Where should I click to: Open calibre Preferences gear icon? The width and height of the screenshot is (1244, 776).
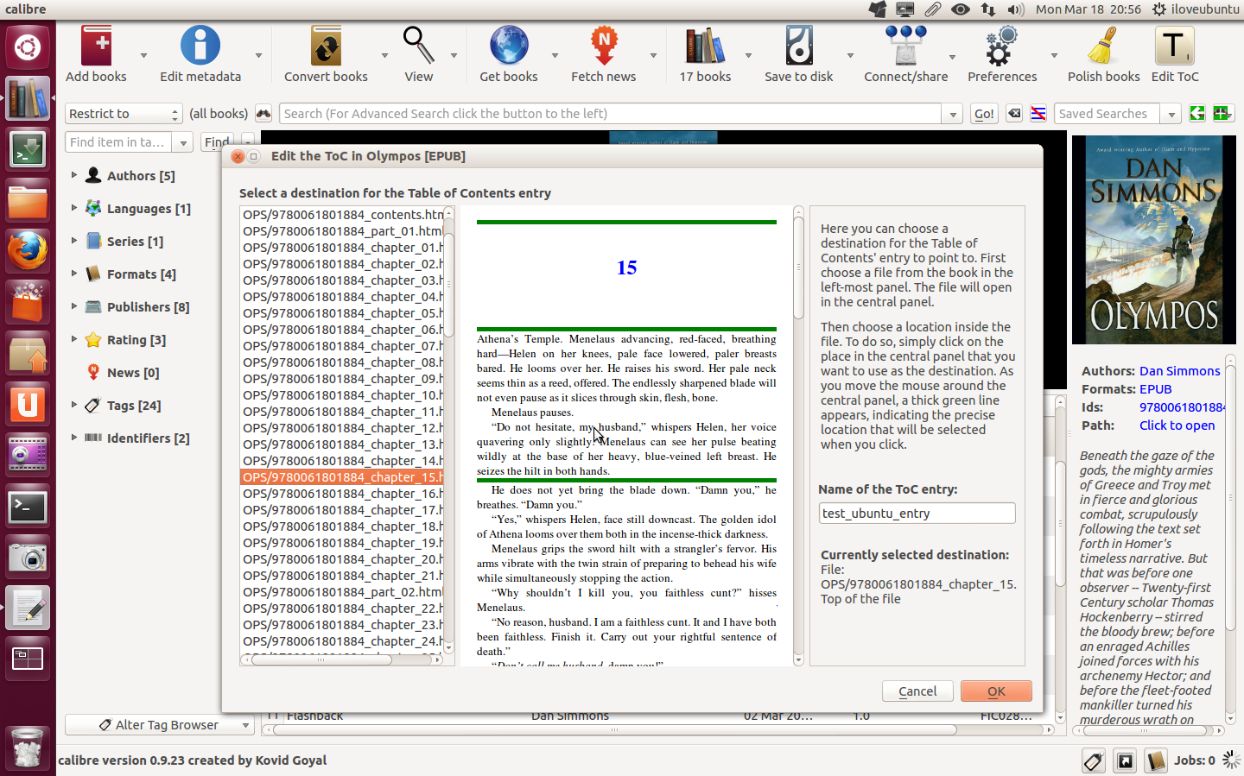1002,46
